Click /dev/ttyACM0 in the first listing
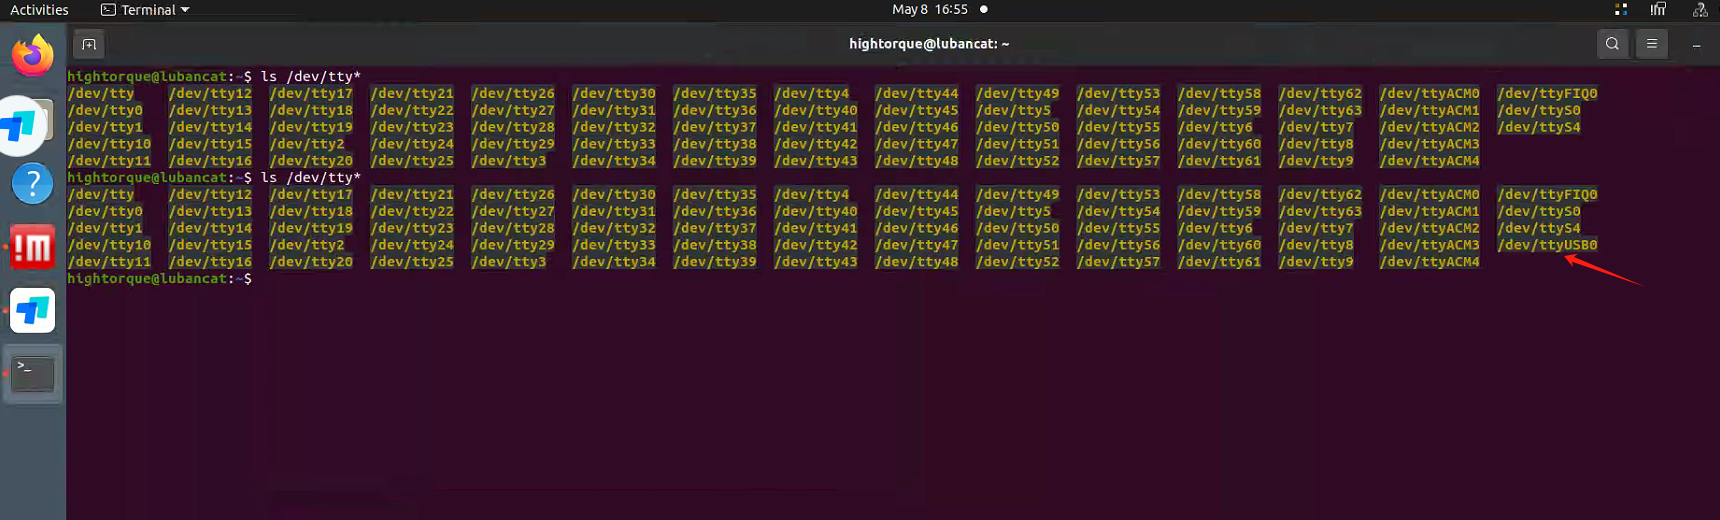This screenshot has height=520, width=1720. pyautogui.click(x=1429, y=93)
